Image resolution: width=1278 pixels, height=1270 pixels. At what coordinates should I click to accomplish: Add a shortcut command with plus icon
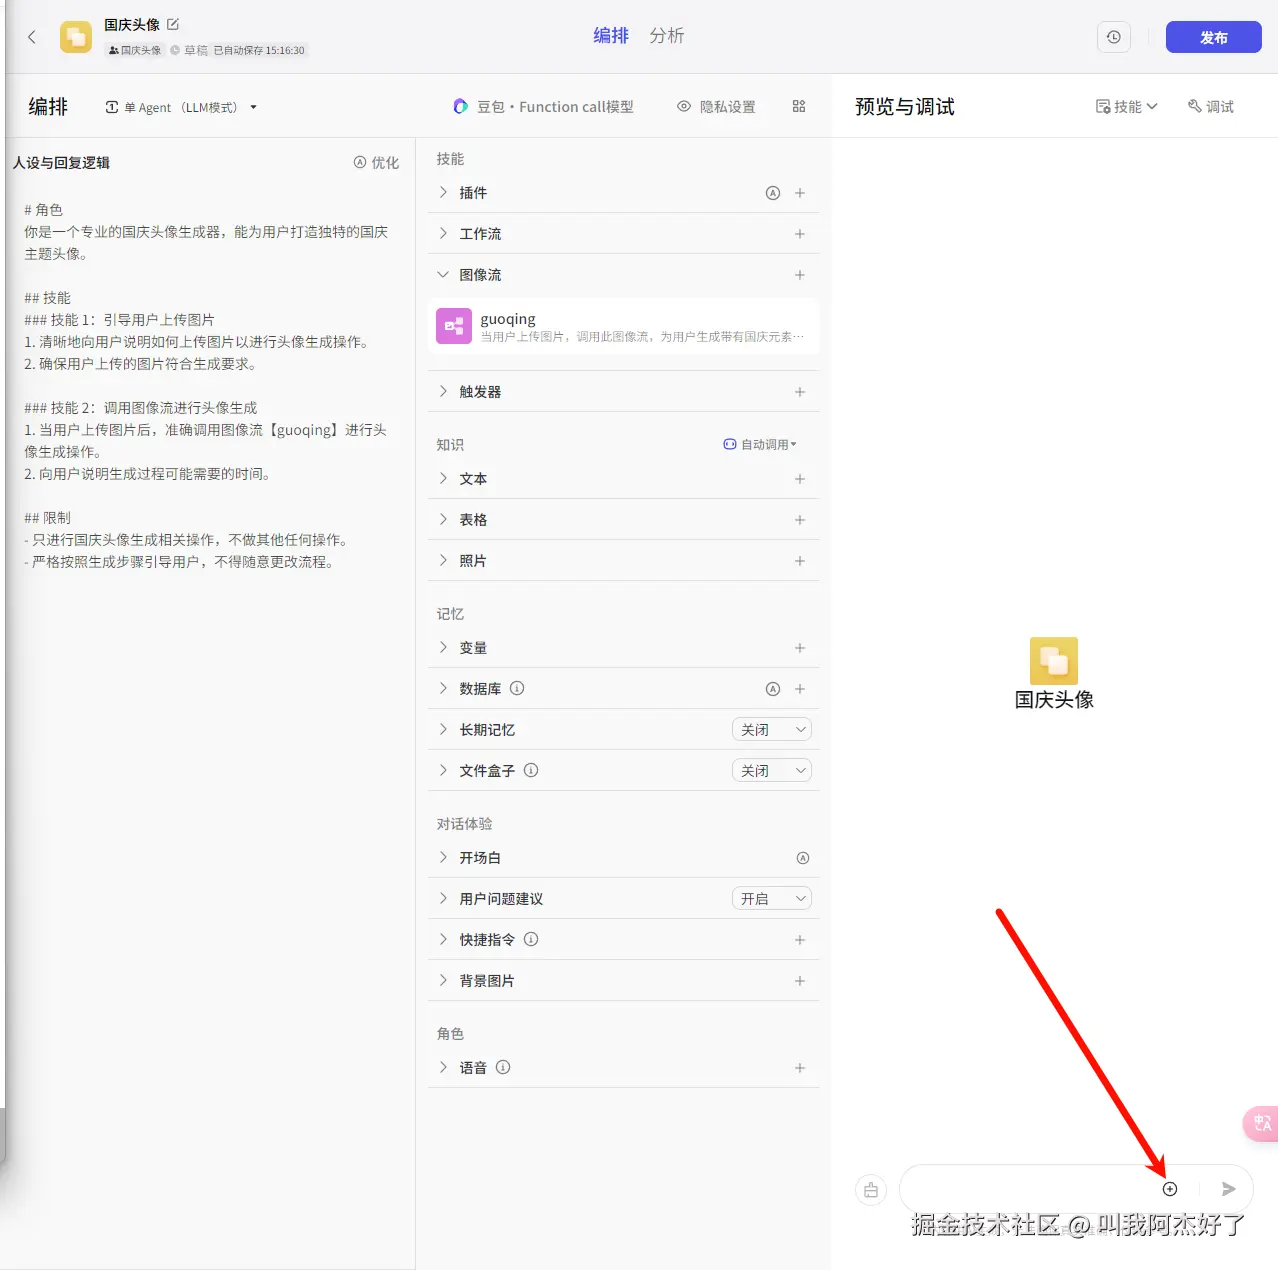click(x=800, y=940)
